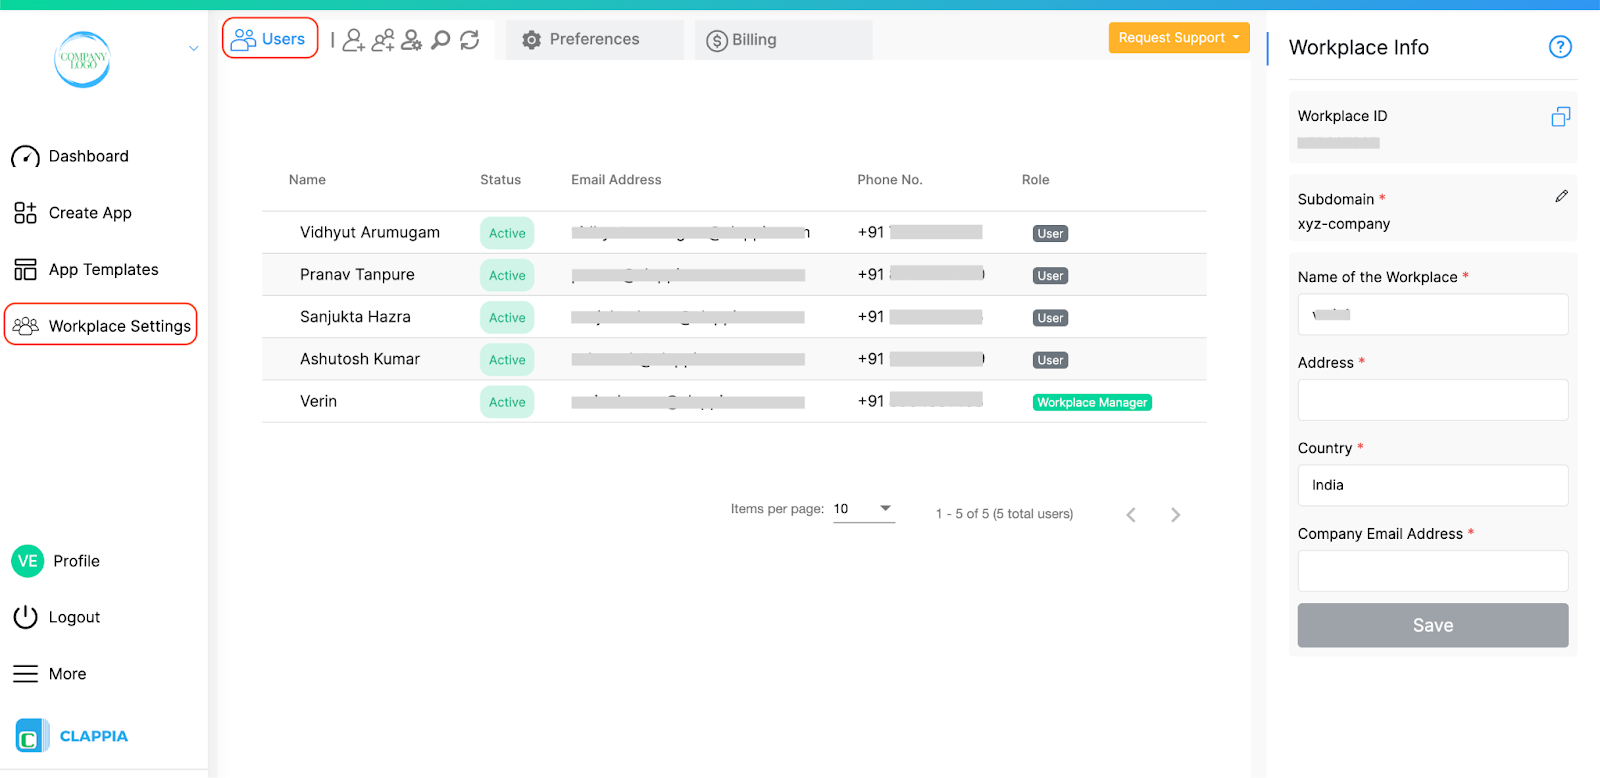The height and width of the screenshot is (778, 1600).
Task: Refresh the users list
Action: click(469, 40)
